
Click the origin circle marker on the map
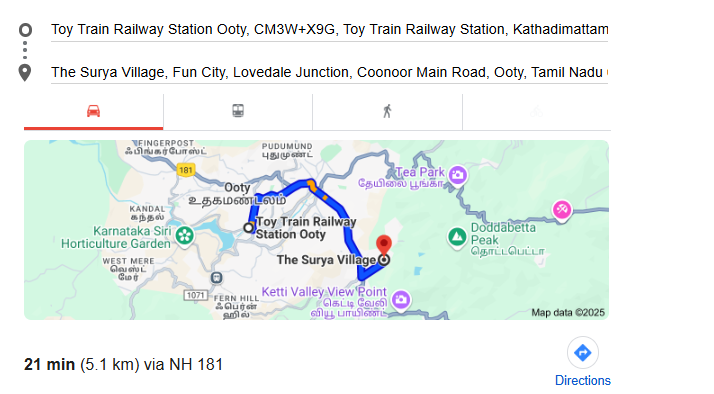point(249,227)
